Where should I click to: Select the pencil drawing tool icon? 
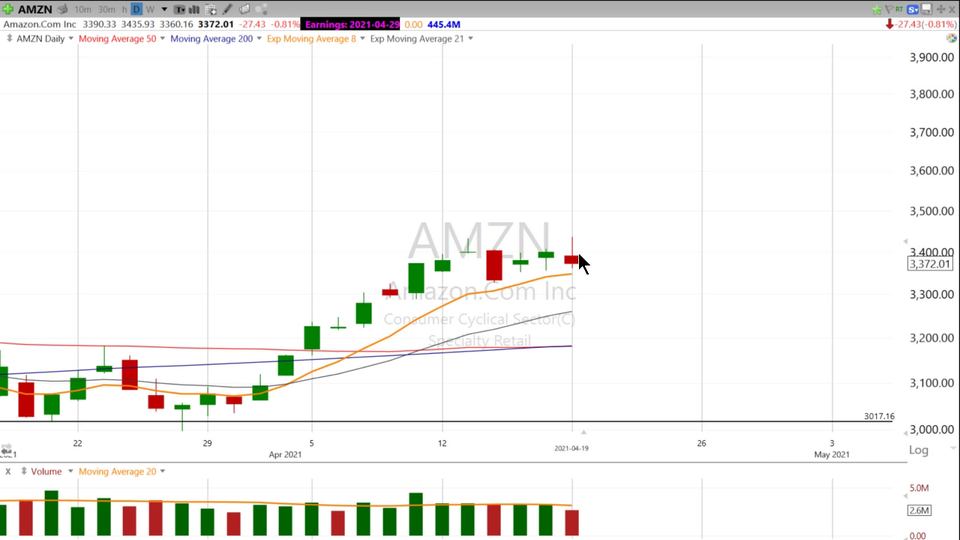228,9
